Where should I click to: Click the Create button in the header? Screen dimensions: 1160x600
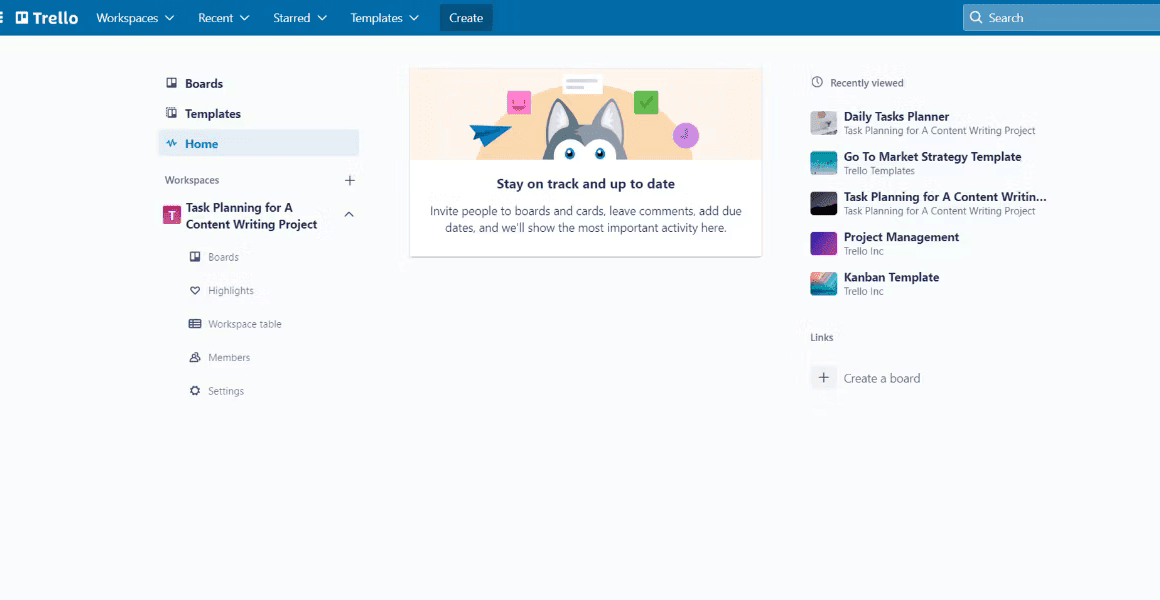466,18
